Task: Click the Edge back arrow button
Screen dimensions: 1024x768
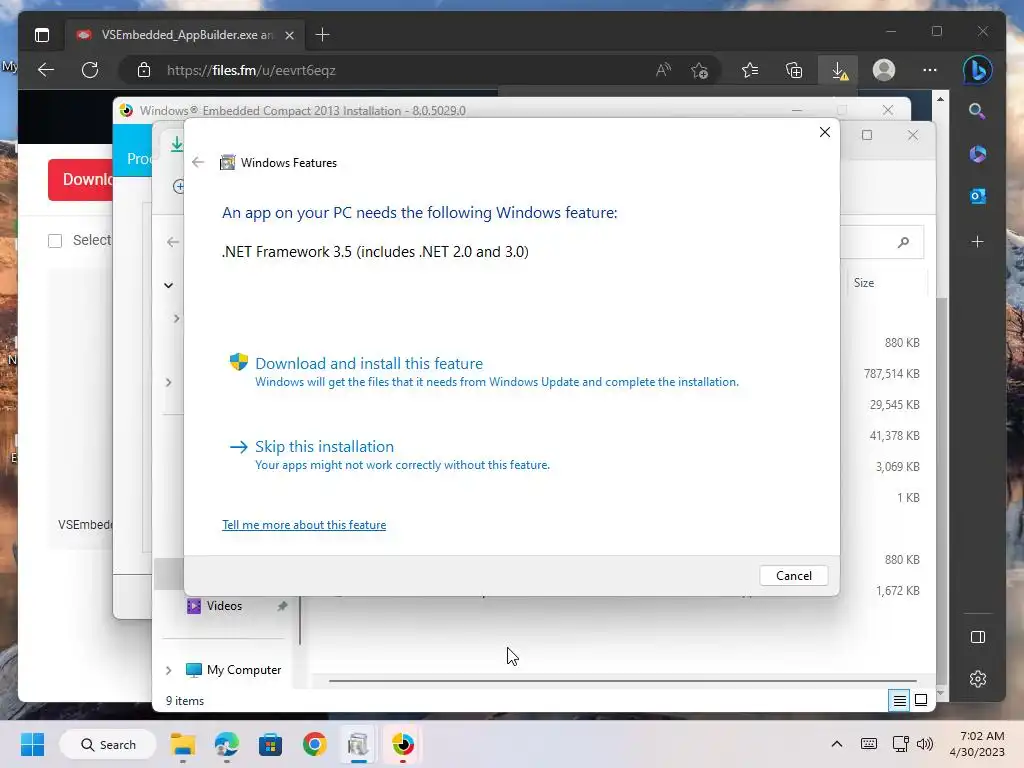Action: [46, 70]
